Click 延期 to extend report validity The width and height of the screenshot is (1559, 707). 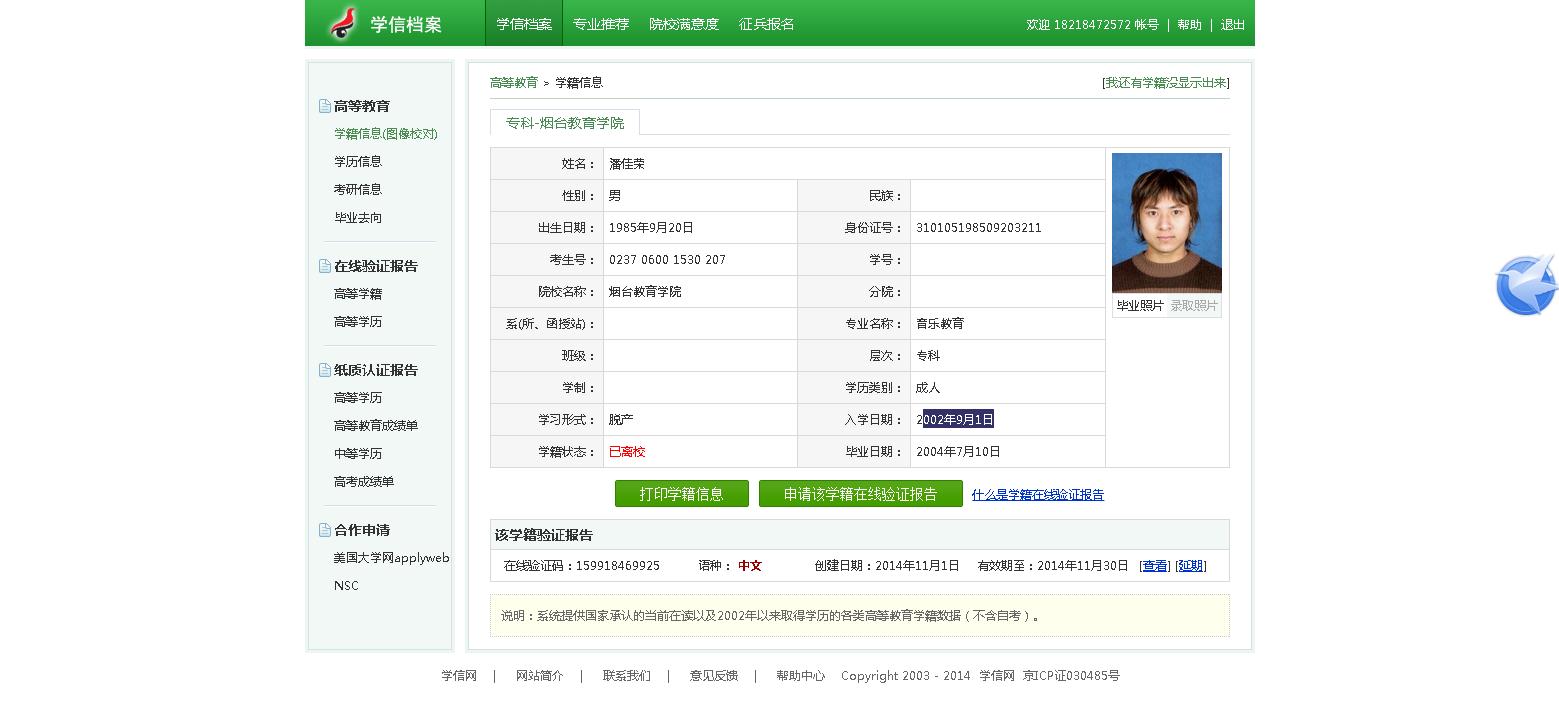[x=1190, y=566]
